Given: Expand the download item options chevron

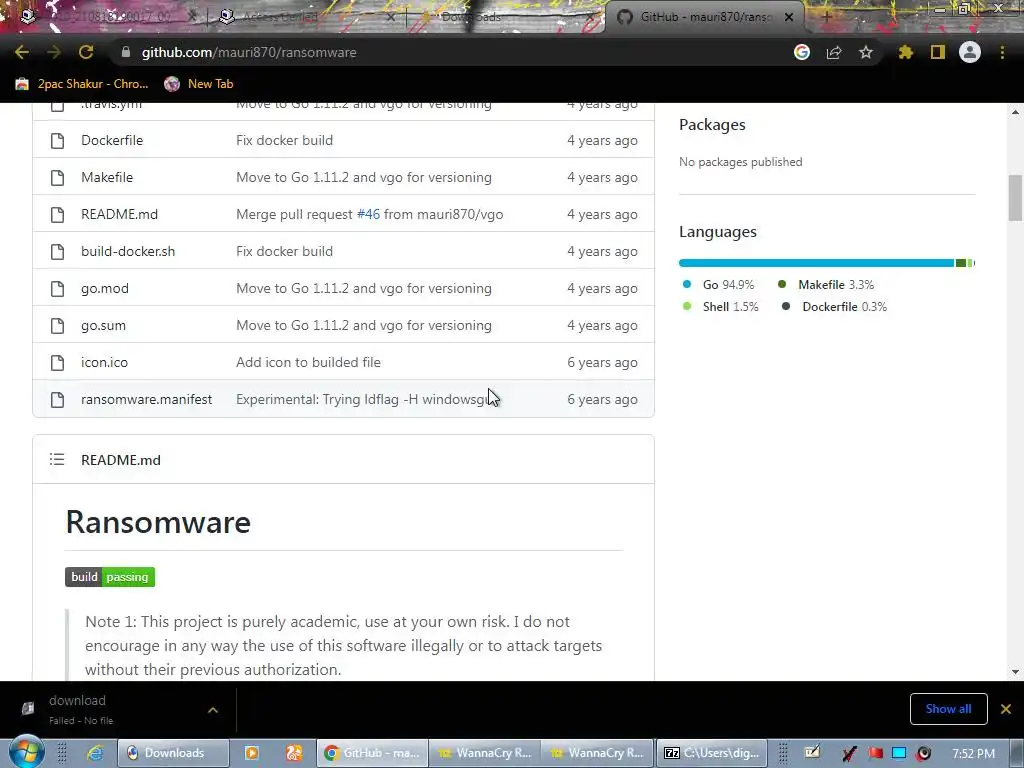Looking at the screenshot, I should click(213, 710).
